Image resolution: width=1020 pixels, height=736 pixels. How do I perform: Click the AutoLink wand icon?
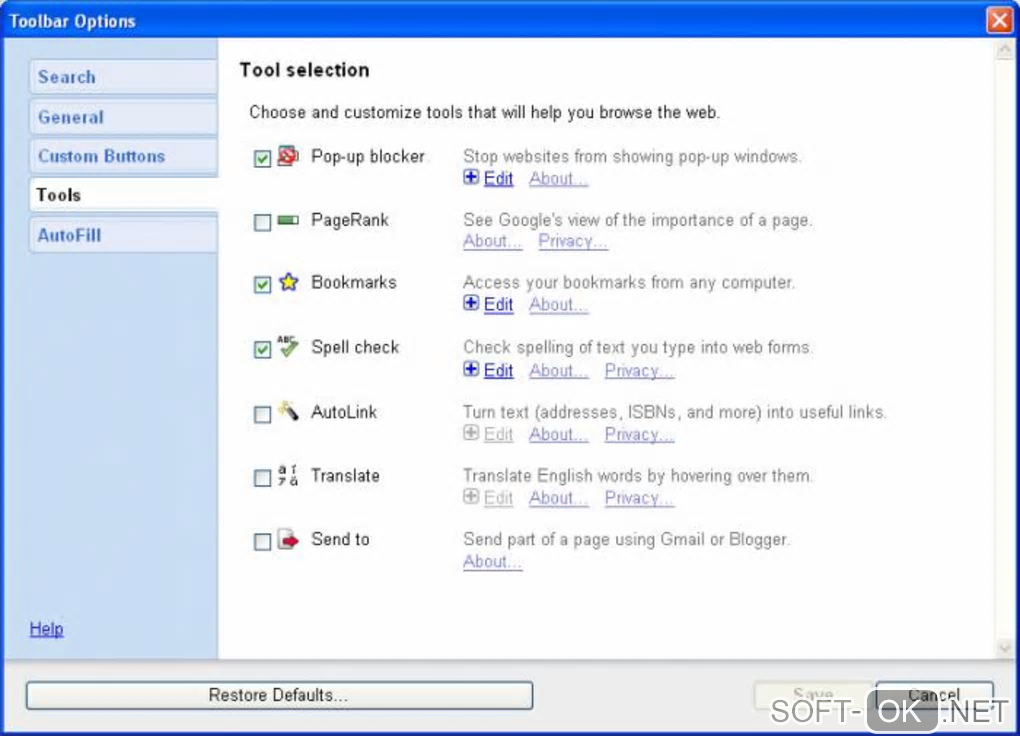[288, 411]
